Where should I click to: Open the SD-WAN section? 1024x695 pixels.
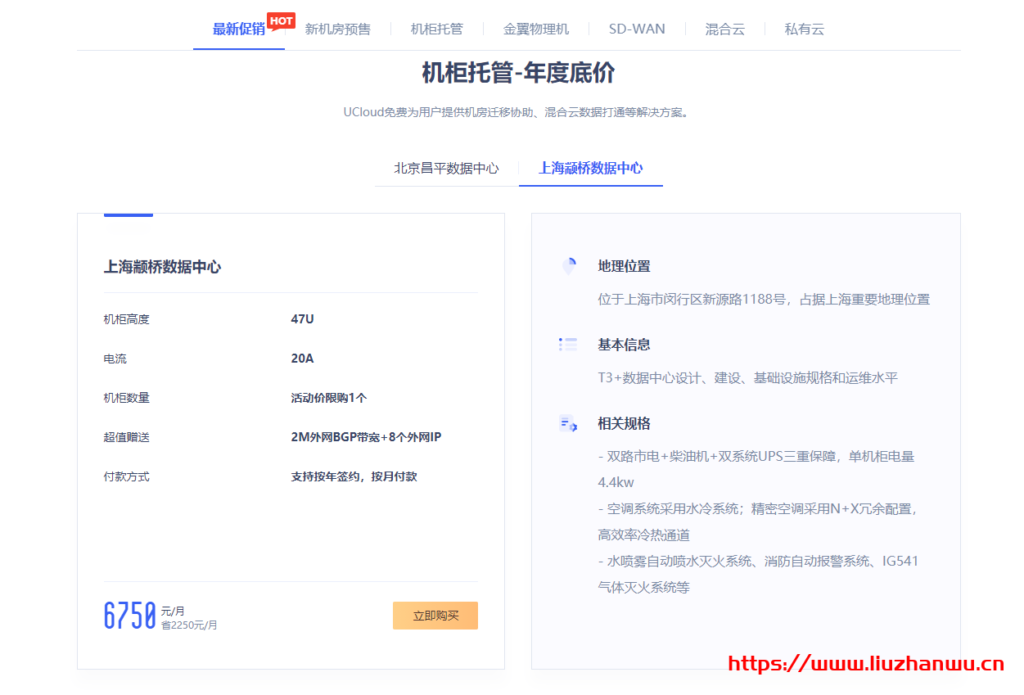637,29
